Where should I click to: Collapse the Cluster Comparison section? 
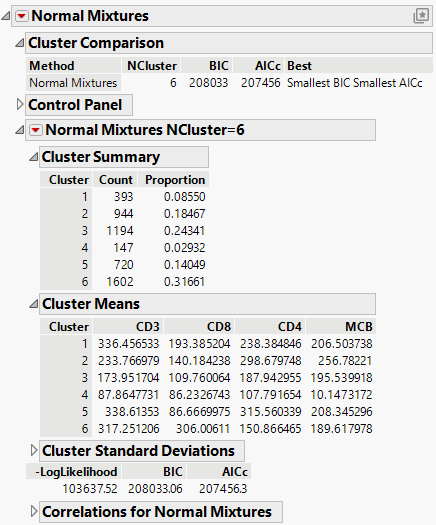click(x=20, y=43)
